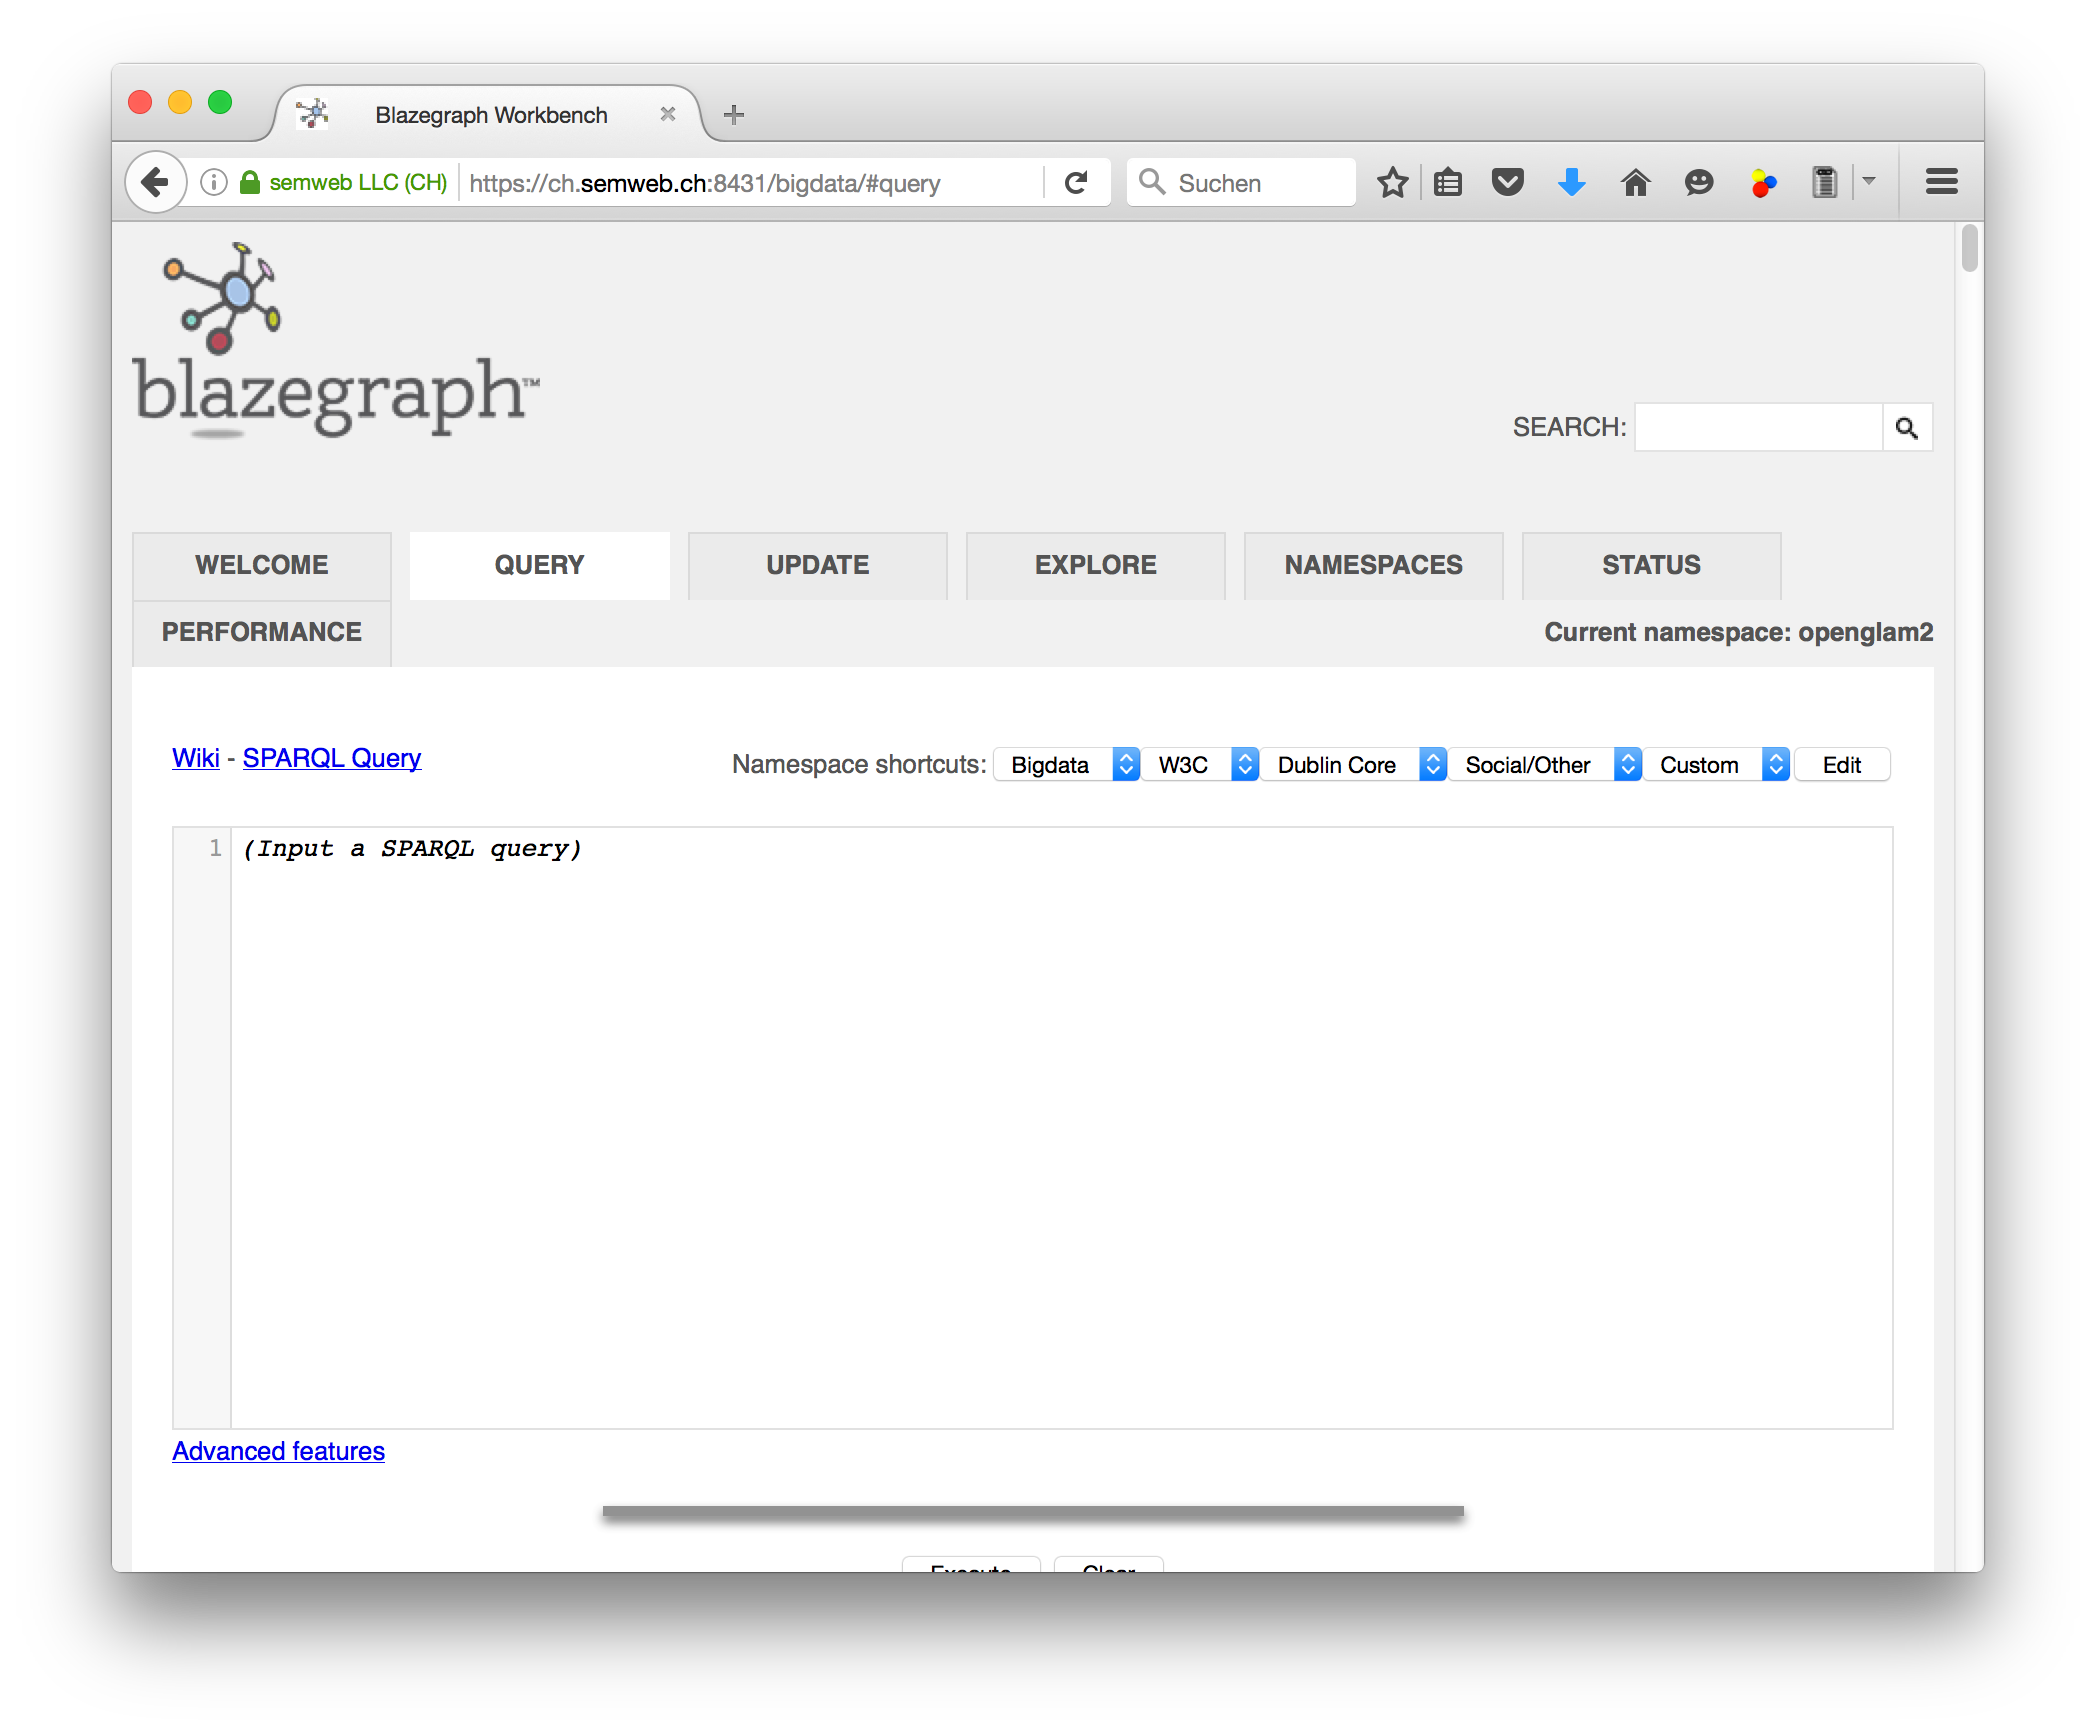Go to the PERFORMANCE tab
Viewport: 2096px width, 1732px height.
click(x=261, y=632)
